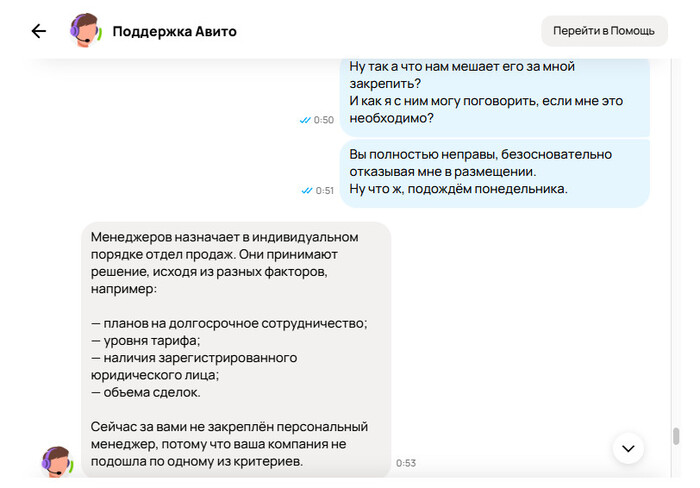
Task: Click list item "— планов на долгосрочное сотрудничество;"
Action: (x=229, y=323)
